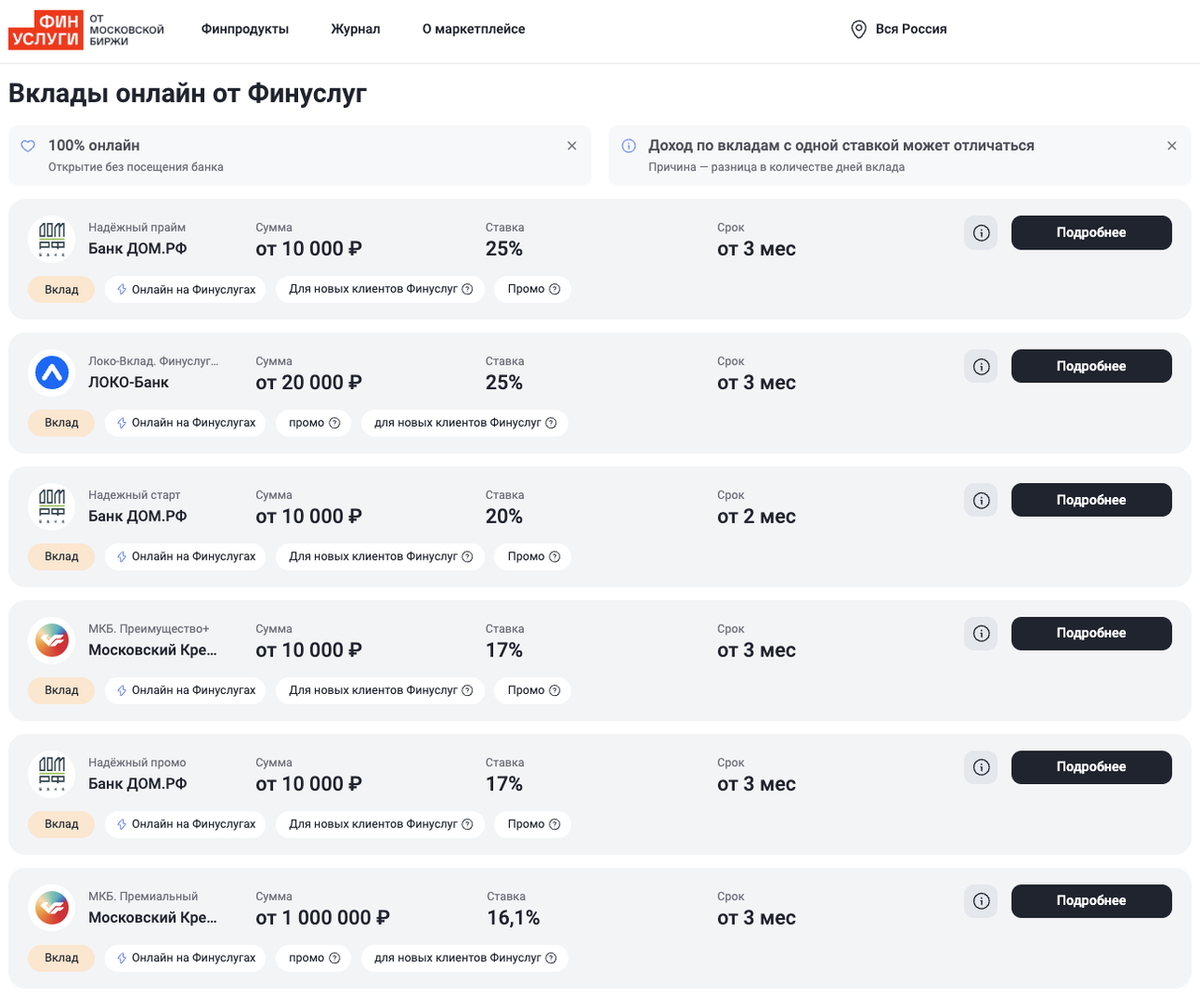Close the Доход по вкладам notice
This screenshot has width=1200, height=996.
click(1172, 146)
